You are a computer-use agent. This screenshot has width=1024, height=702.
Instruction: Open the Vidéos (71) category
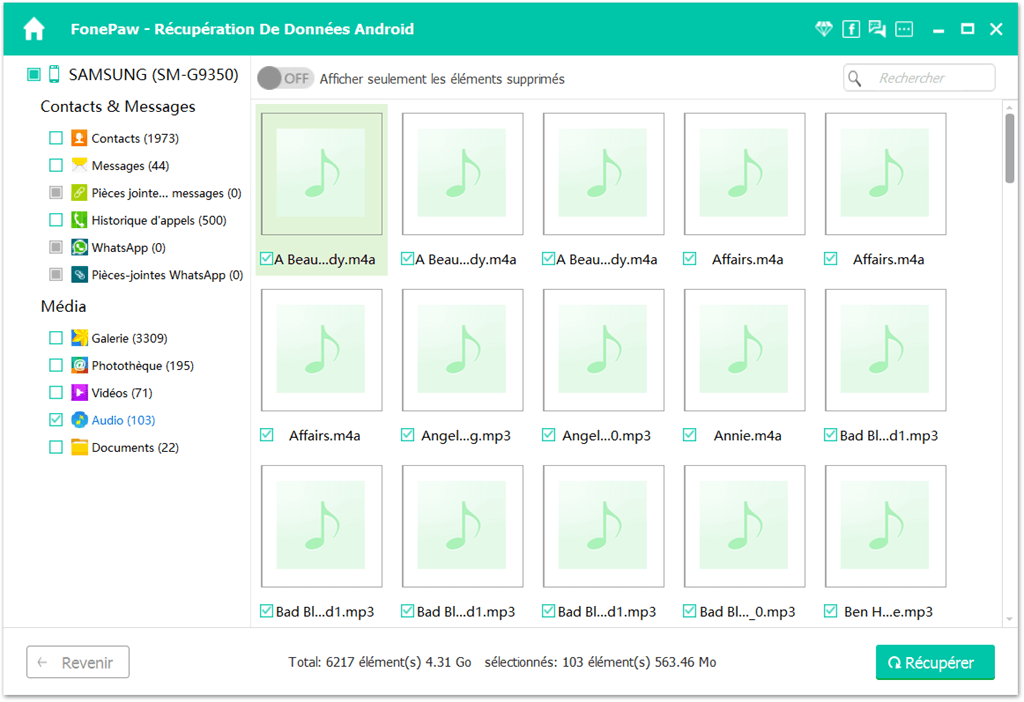[122, 392]
